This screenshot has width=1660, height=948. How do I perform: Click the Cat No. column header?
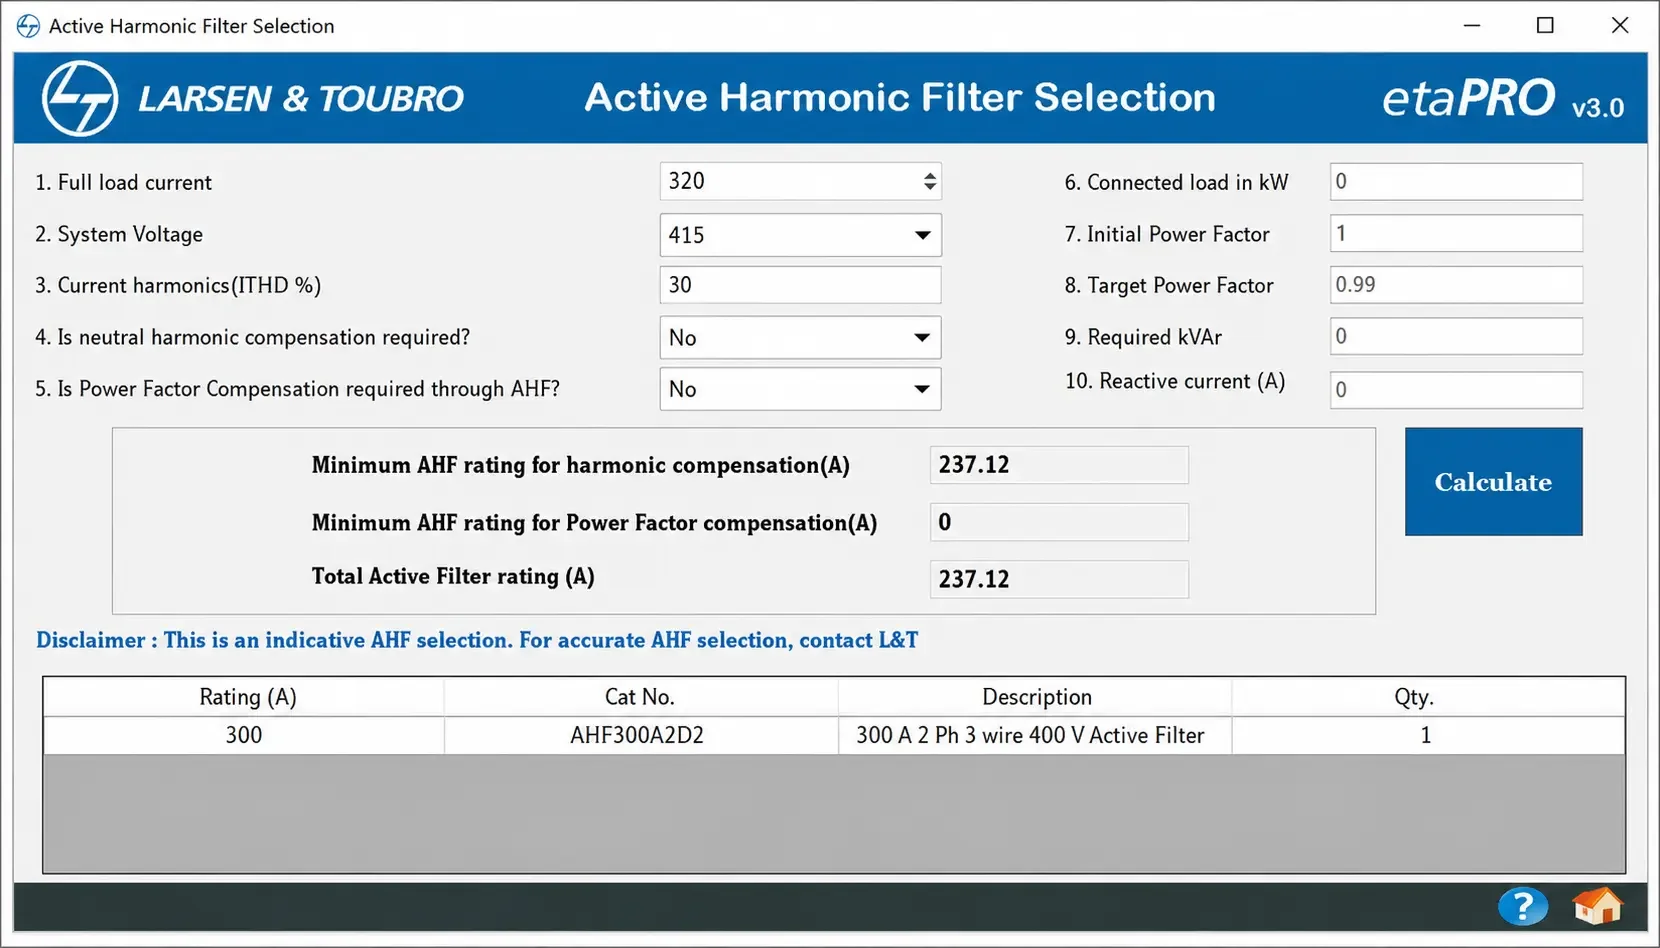(x=640, y=697)
